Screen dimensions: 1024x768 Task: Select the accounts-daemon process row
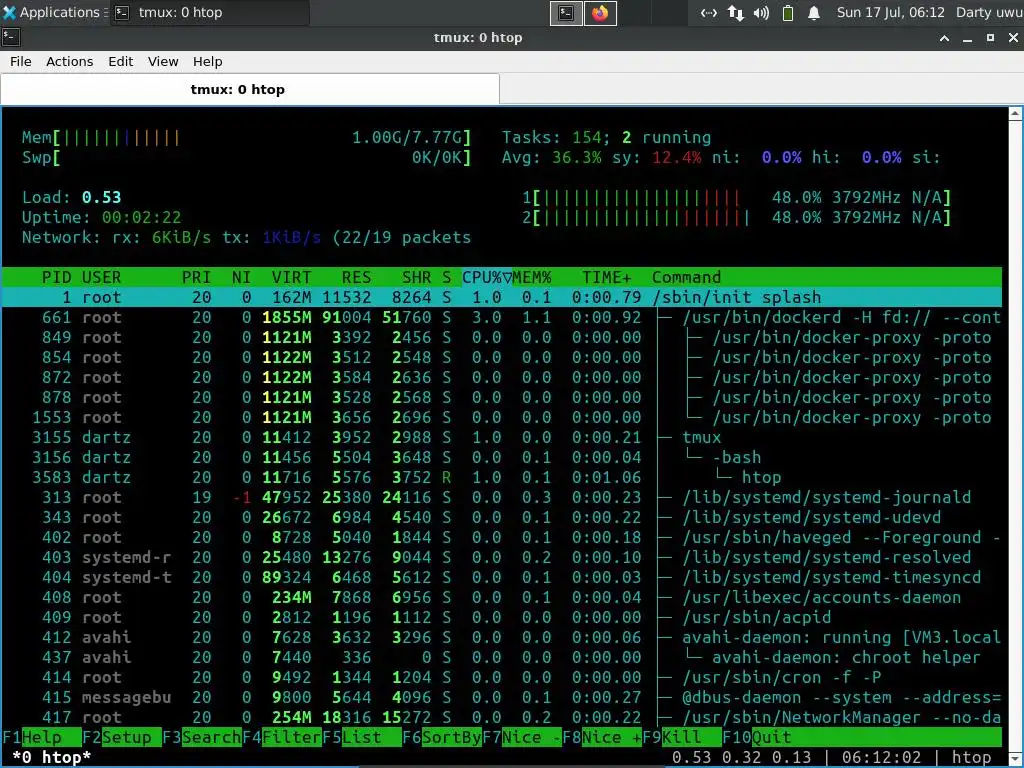coord(502,598)
